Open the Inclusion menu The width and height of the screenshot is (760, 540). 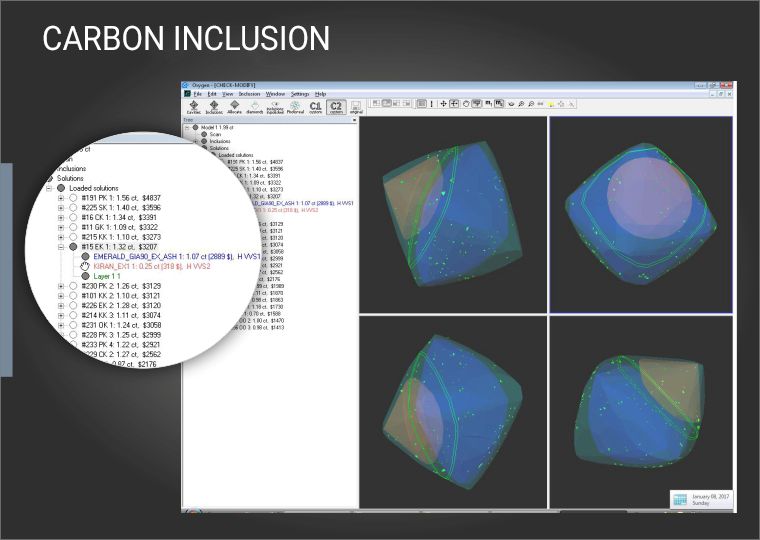point(249,93)
